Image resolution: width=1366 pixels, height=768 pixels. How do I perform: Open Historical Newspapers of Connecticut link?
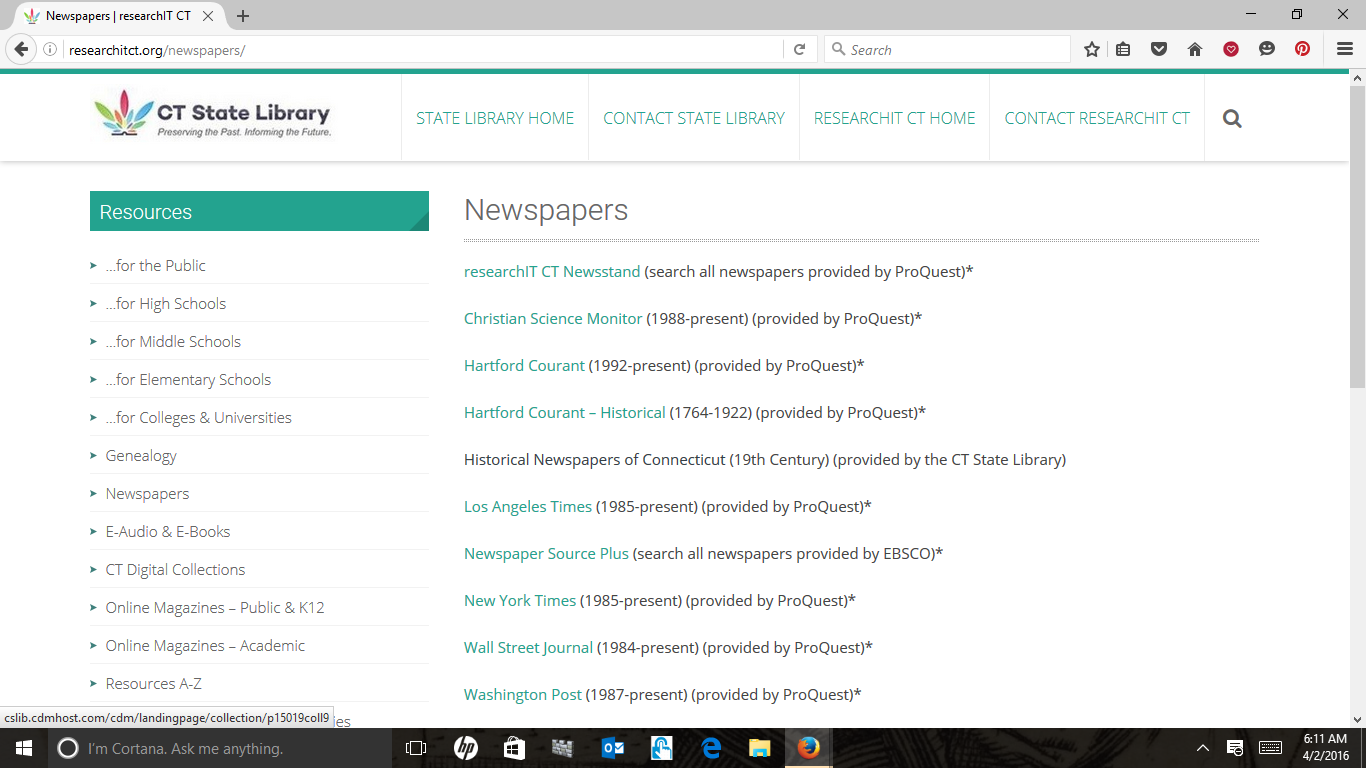point(595,459)
